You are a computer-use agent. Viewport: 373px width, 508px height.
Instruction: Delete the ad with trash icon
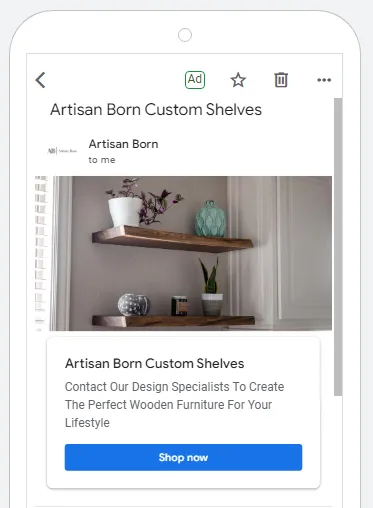(x=281, y=80)
